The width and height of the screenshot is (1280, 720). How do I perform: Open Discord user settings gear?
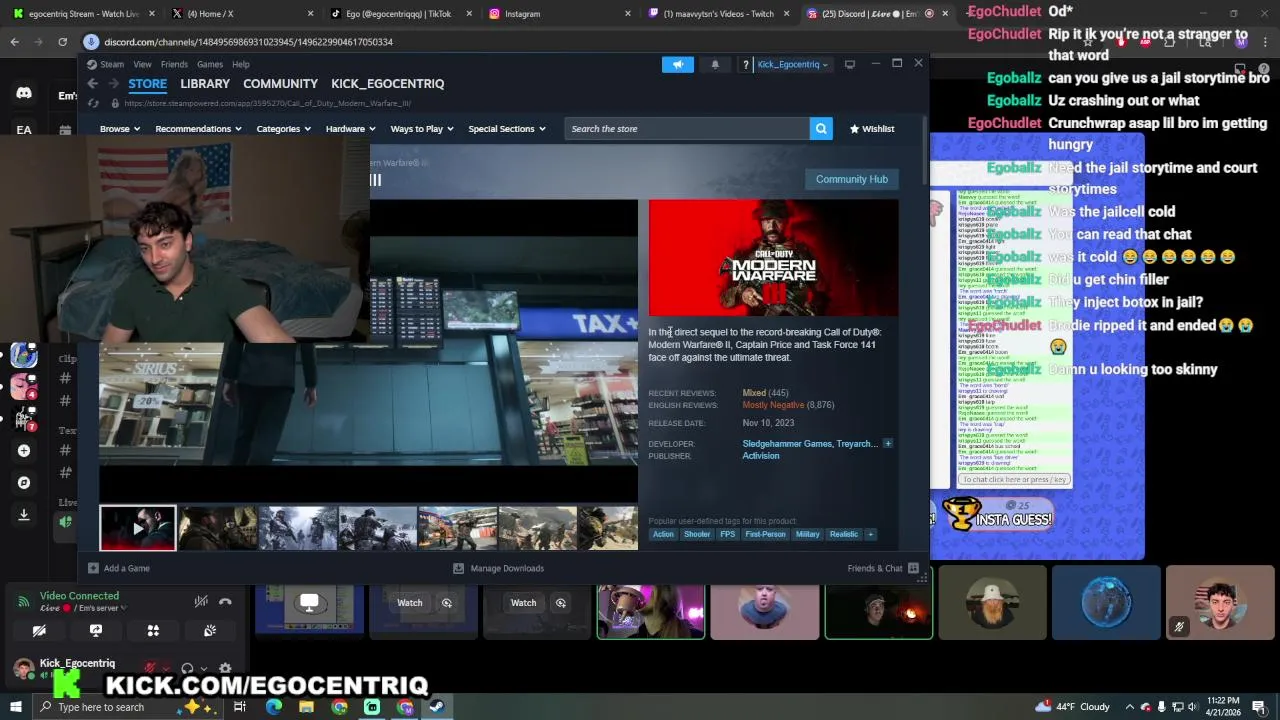(x=225, y=669)
